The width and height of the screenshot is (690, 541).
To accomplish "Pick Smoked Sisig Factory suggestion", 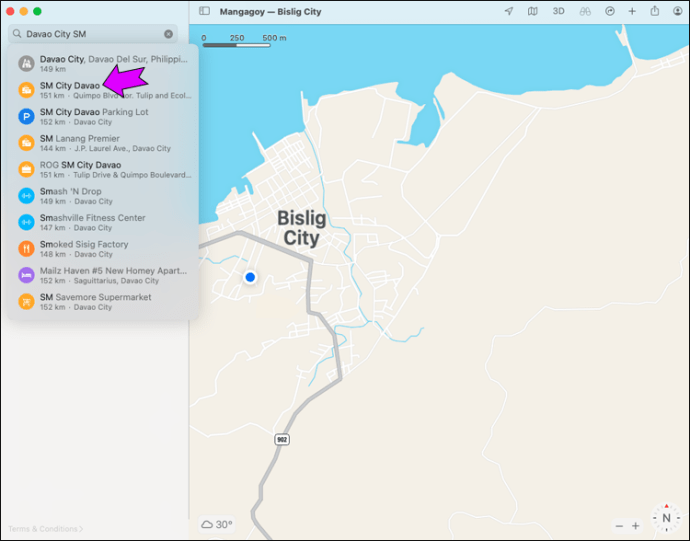I will click(x=105, y=249).
